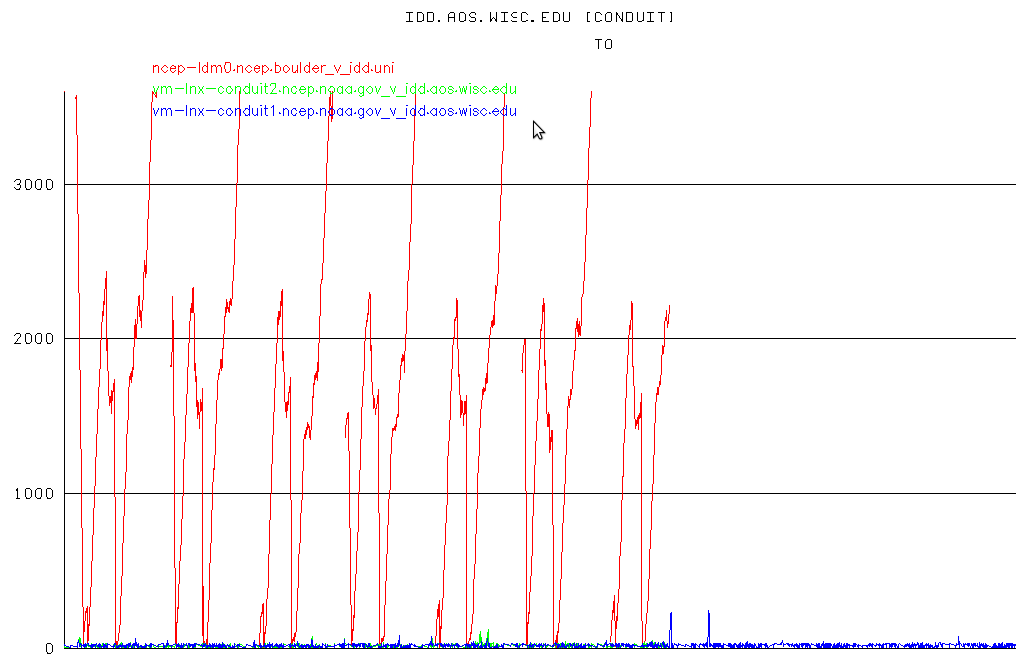The width and height of the screenshot is (1034, 662).
Task: Click the end of the last red curve
Action: click(x=668, y=308)
